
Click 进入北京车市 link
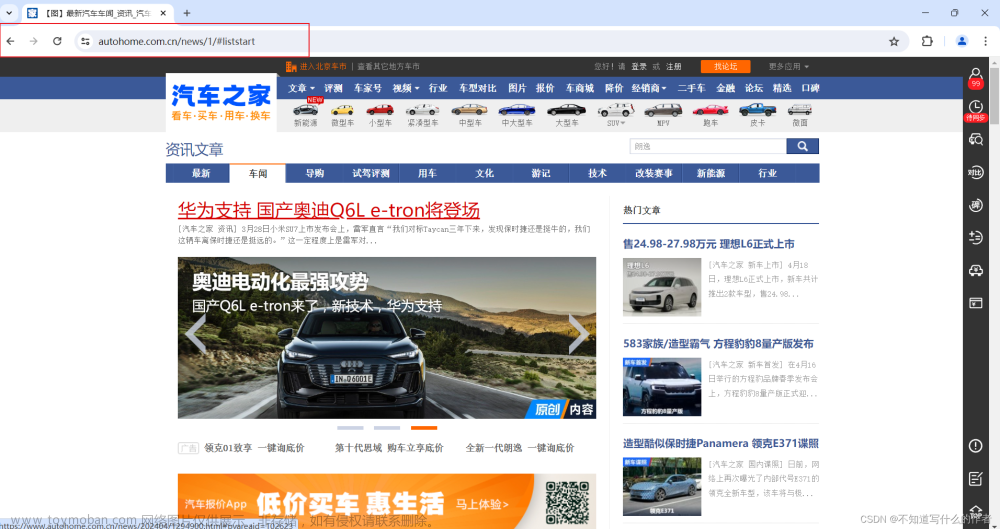click(x=323, y=66)
